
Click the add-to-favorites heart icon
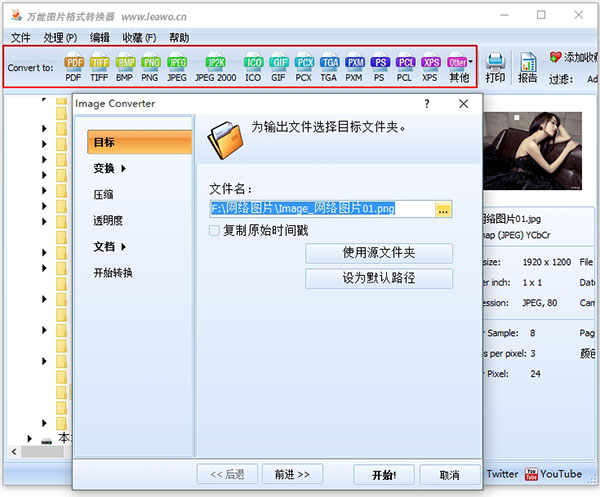(555, 57)
